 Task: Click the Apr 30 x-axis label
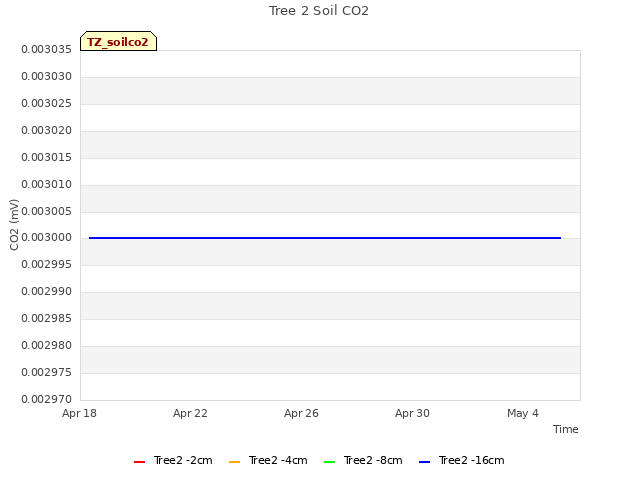[412, 413]
